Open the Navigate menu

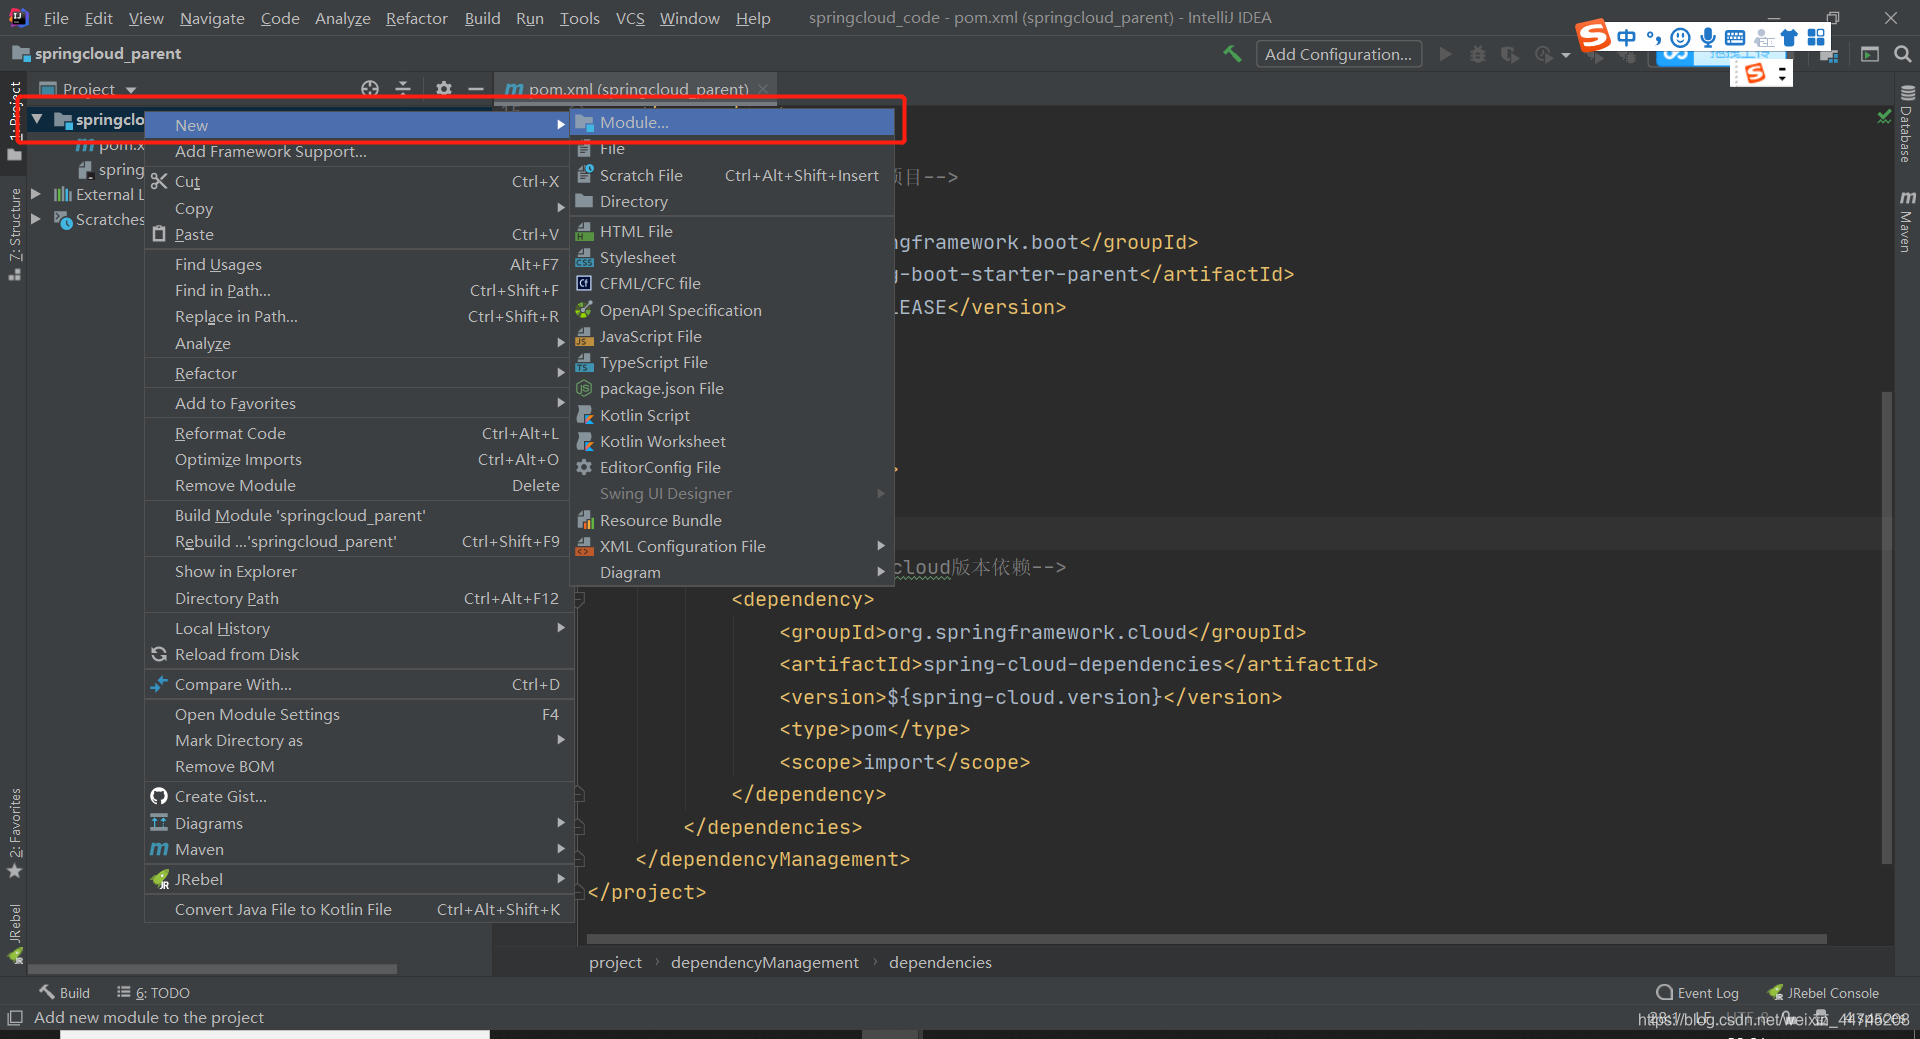point(212,18)
